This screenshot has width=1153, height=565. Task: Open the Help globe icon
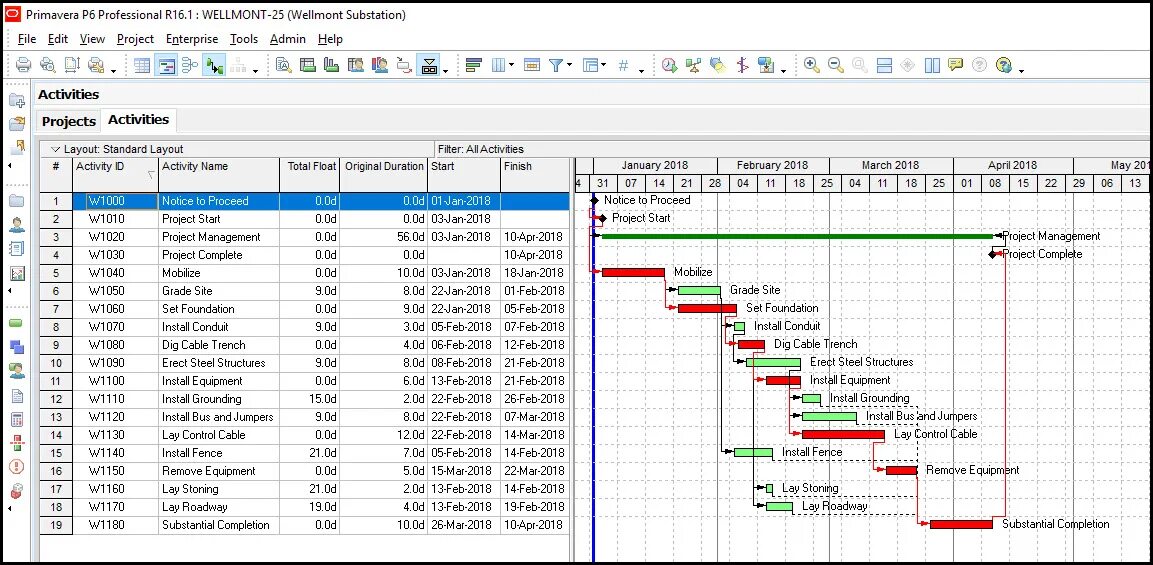[1004, 65]
